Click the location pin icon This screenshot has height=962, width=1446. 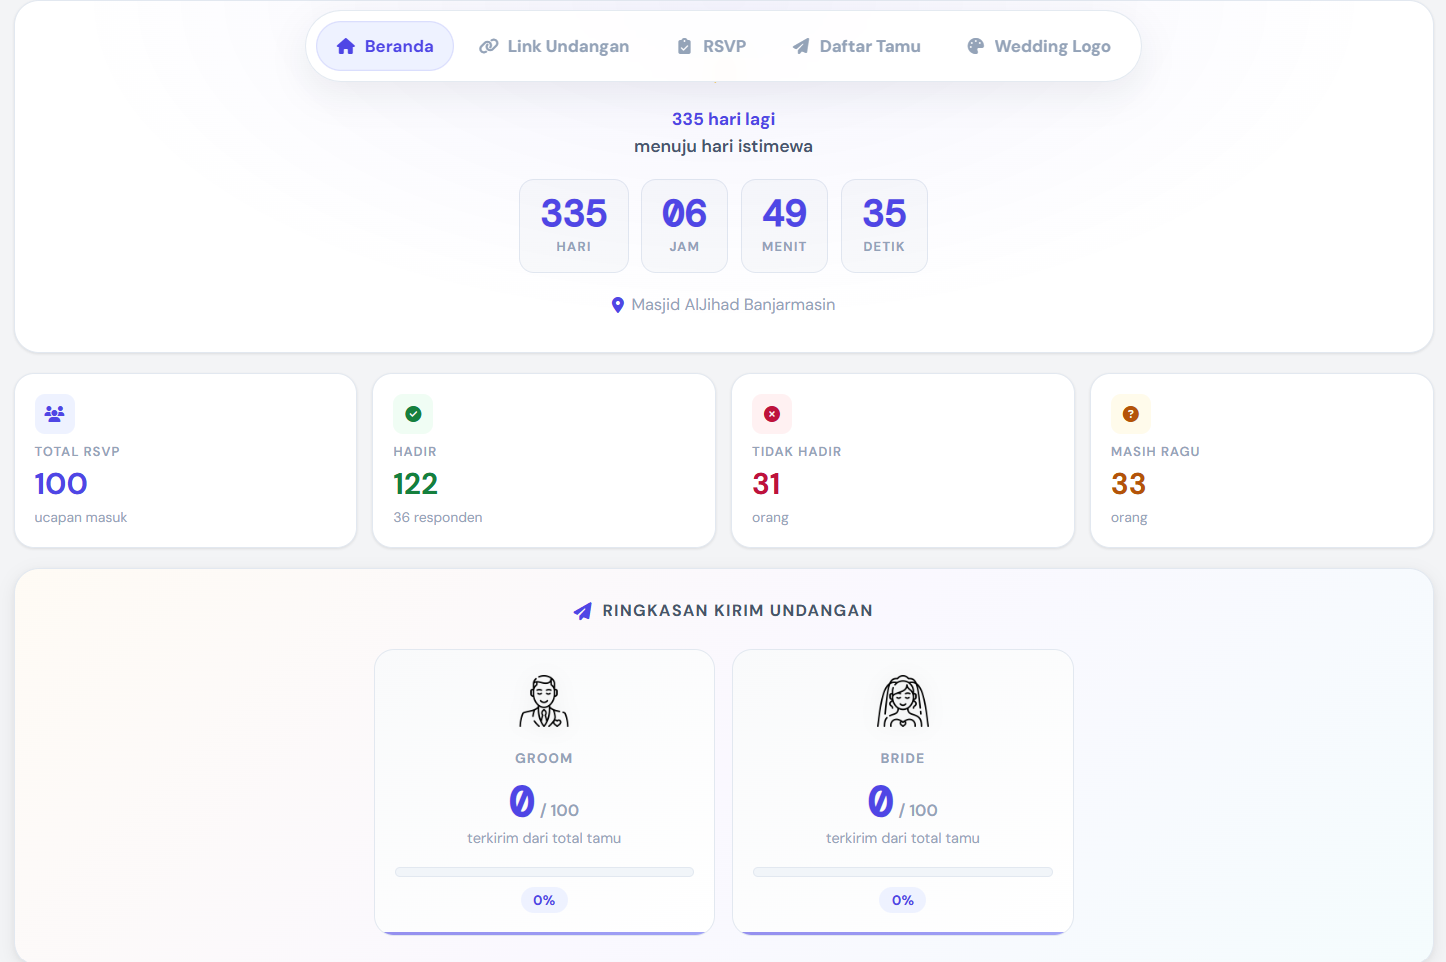(x=618, y=305)
